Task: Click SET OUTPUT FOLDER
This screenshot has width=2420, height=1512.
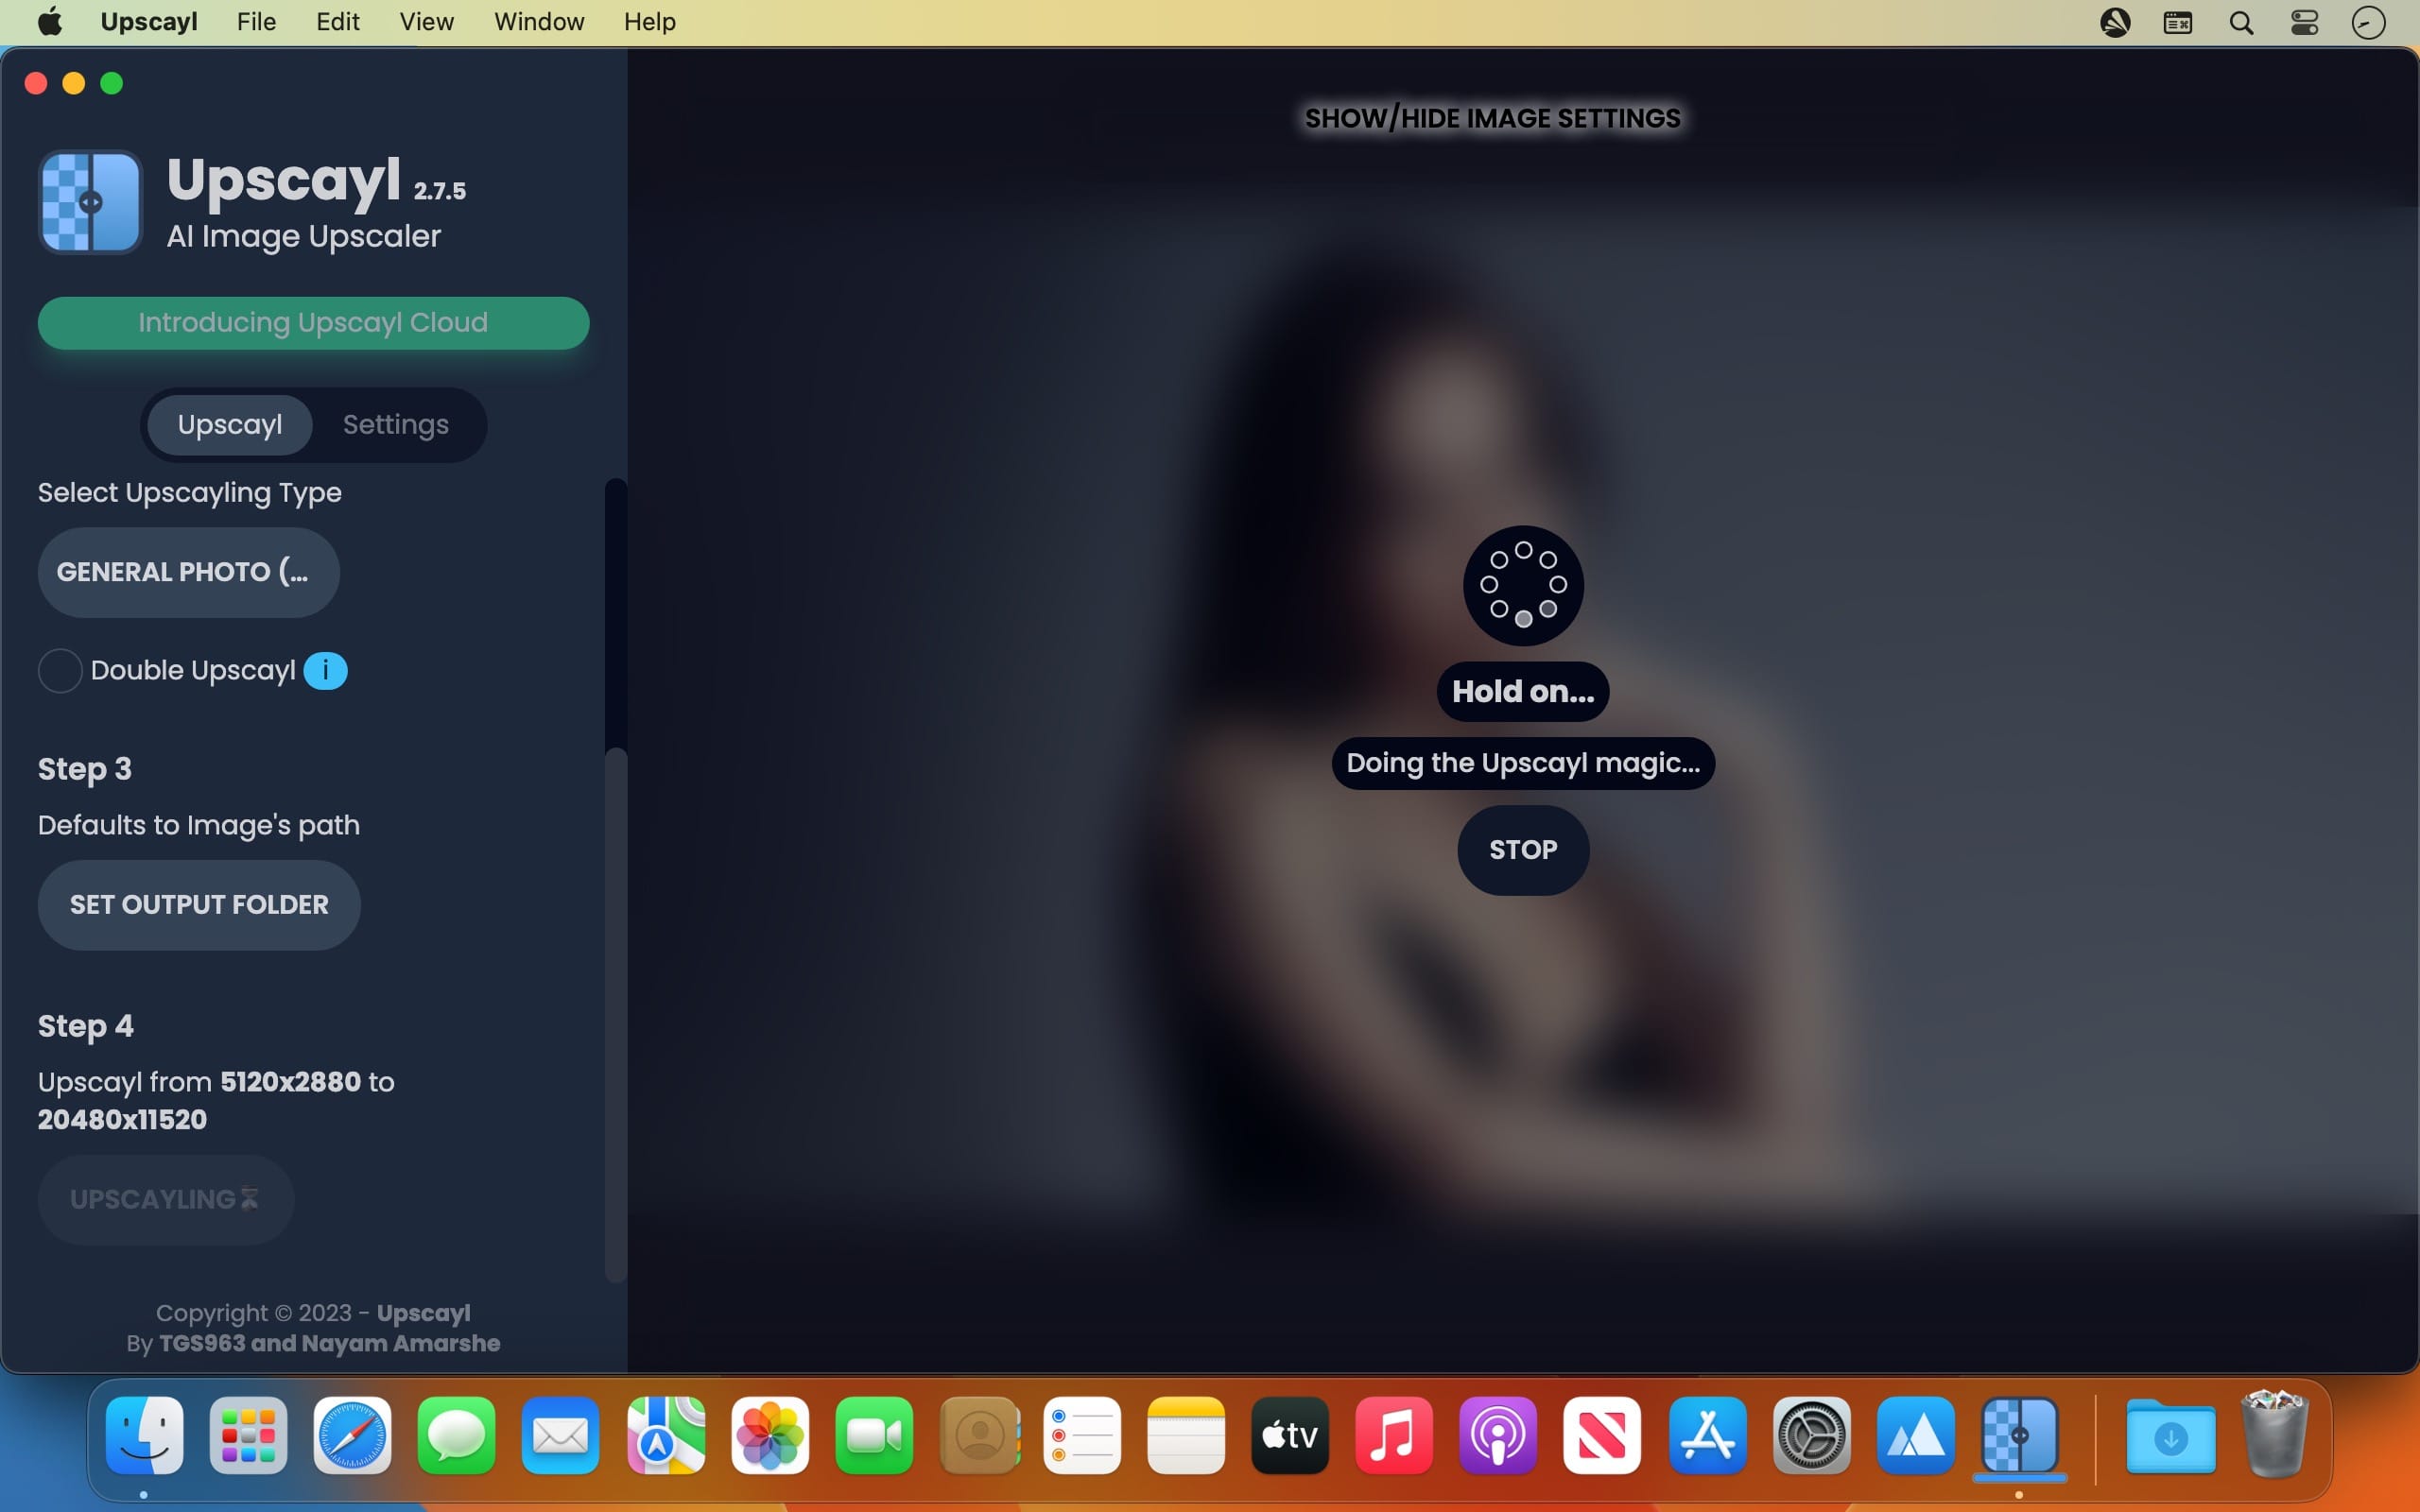Action: 199,905
